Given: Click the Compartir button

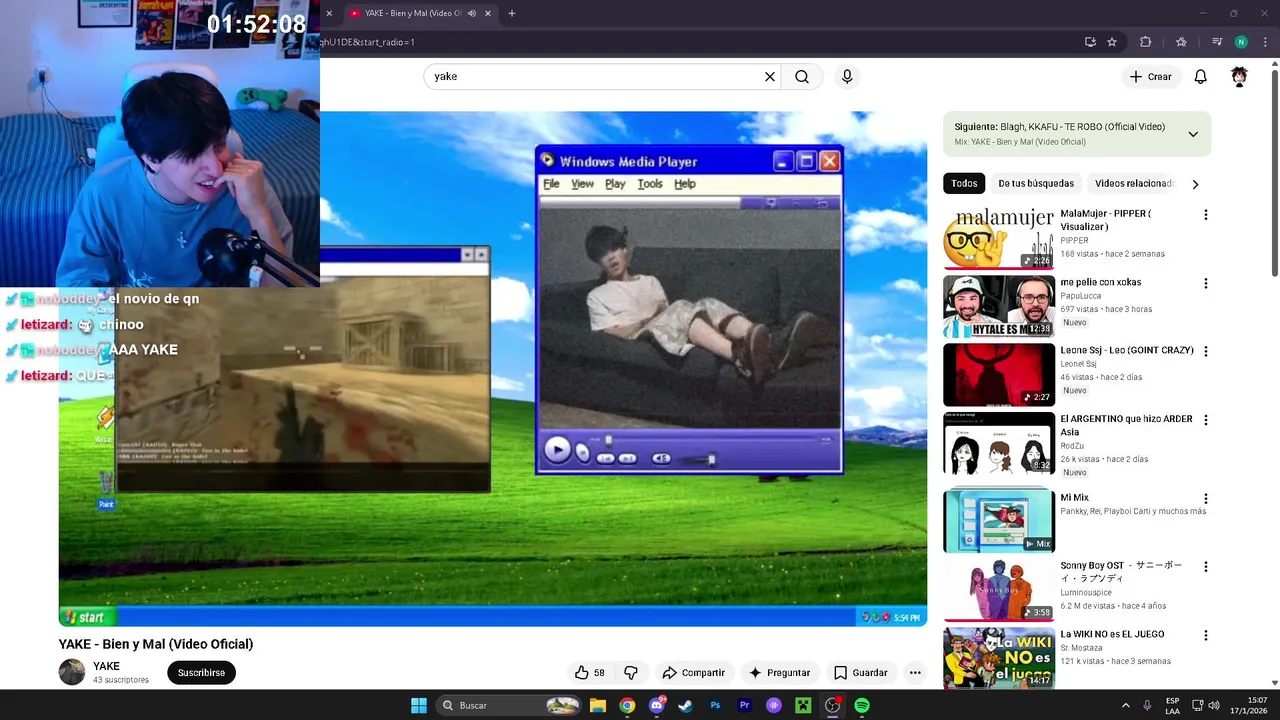Looking at the screenshot, I should (x=693, y=673).
